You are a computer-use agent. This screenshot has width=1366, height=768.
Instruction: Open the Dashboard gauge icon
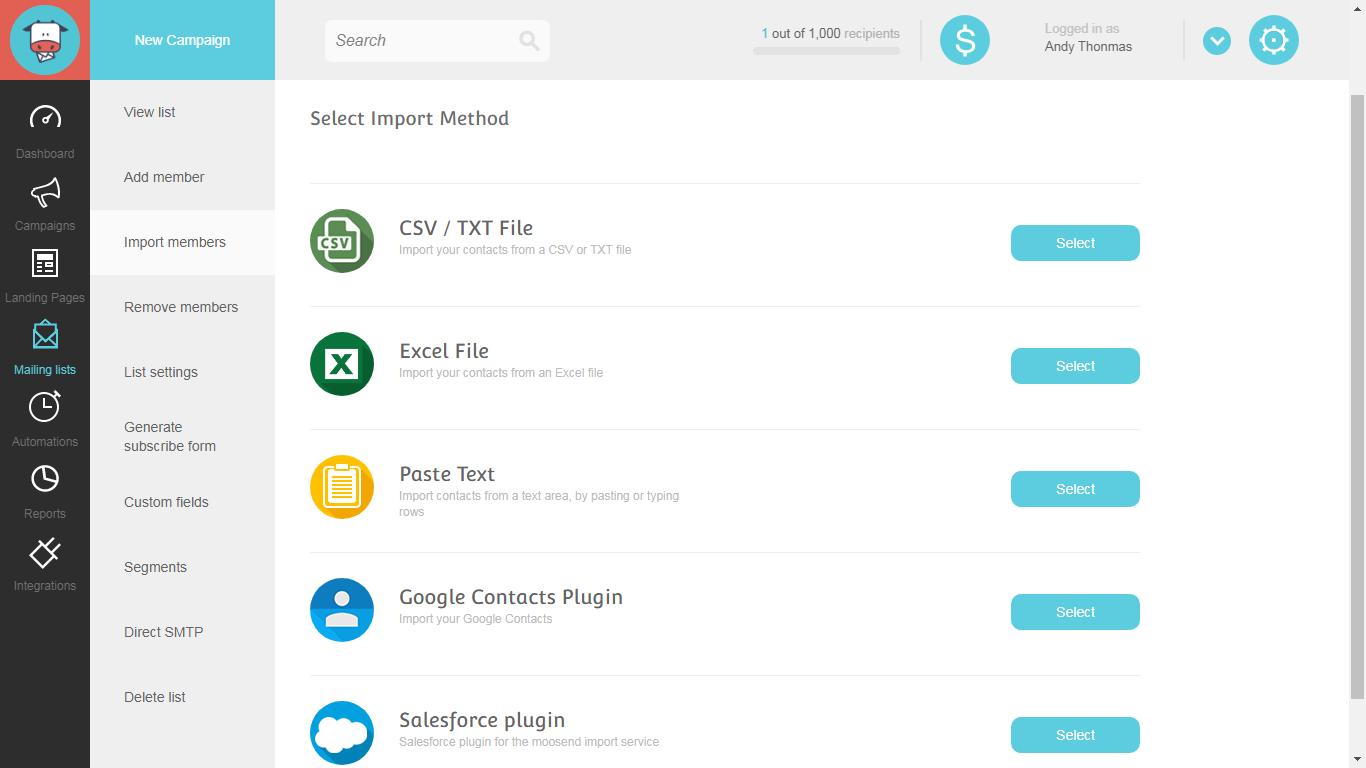(x=45, y=118)
